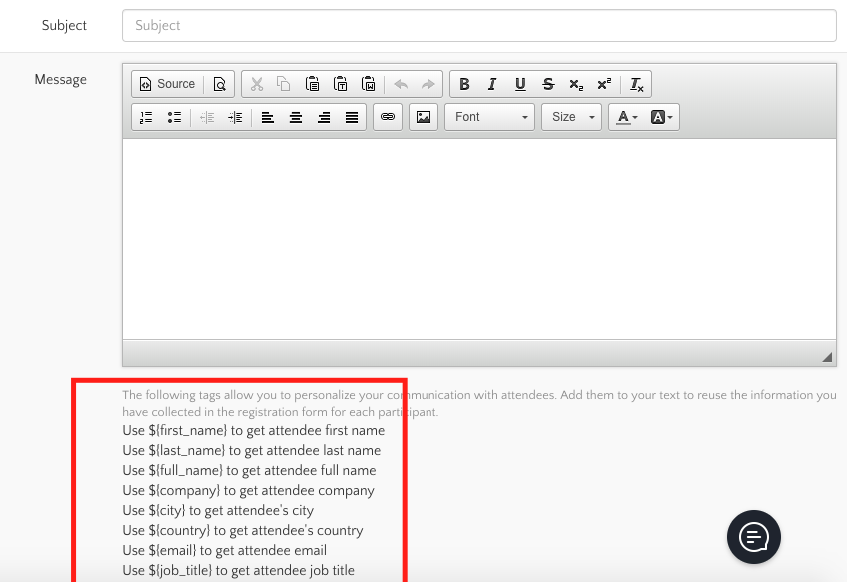Viewport: 847px width, 582px height.
Task: Apply Strikethrough formatting
Action: 548,84
